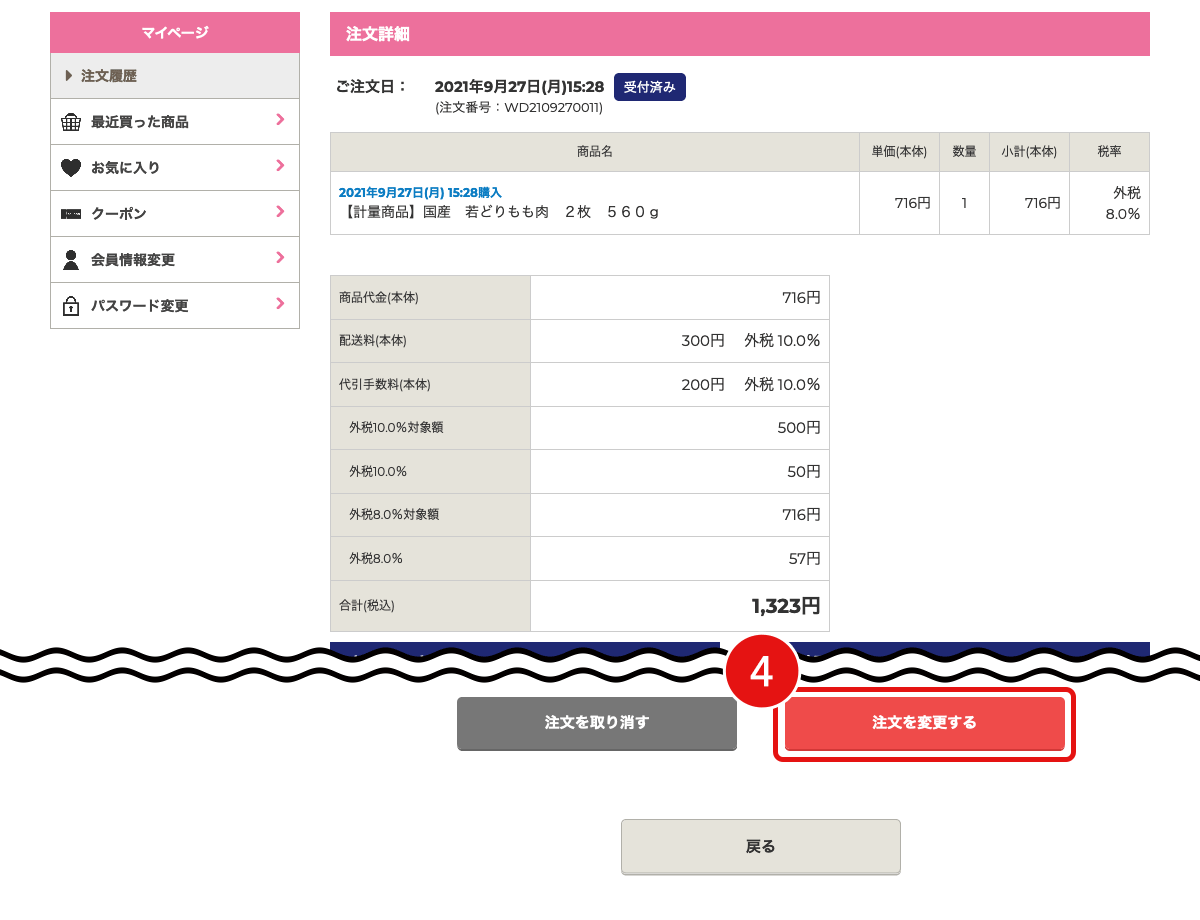This screenshot has width=1200, height=920.
Task: Click the 戻る back button
Action: tap(760, 846)
